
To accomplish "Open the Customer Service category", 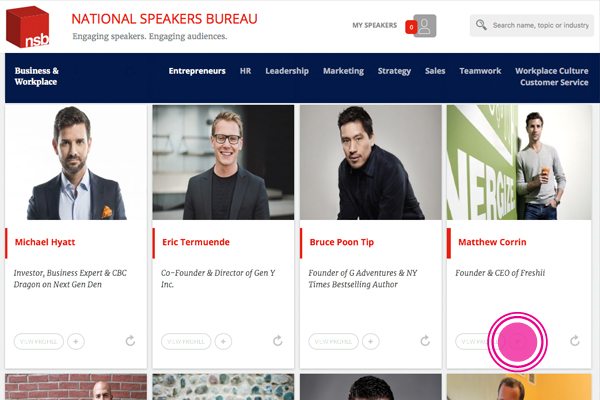I will point(554,83).
